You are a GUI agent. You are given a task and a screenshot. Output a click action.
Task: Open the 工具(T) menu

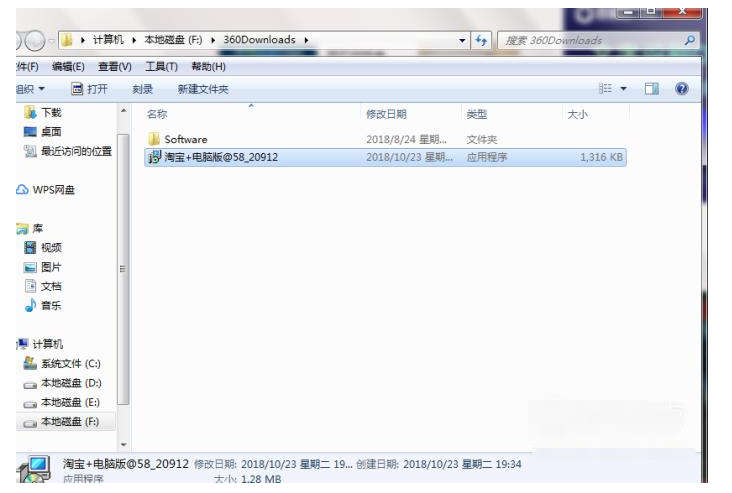pyautogui.click(x=161, y=67)
